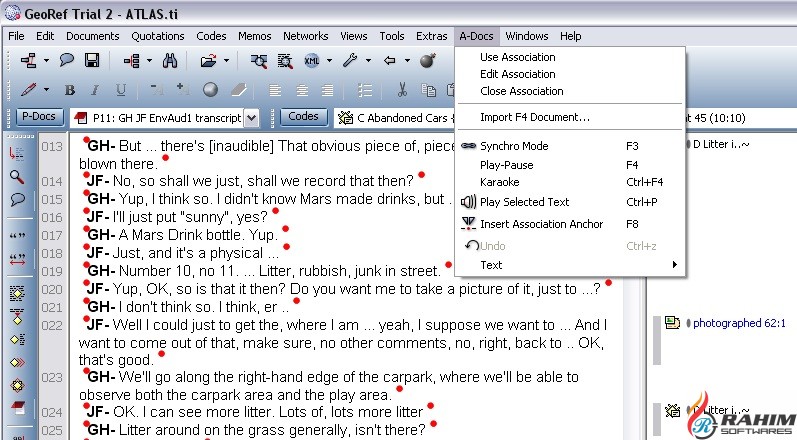Image resolution: width=797 pixels, height=440 pixels.
Task: Click the speech bubble memo icon in top toolbar
Action: (67, 60)
